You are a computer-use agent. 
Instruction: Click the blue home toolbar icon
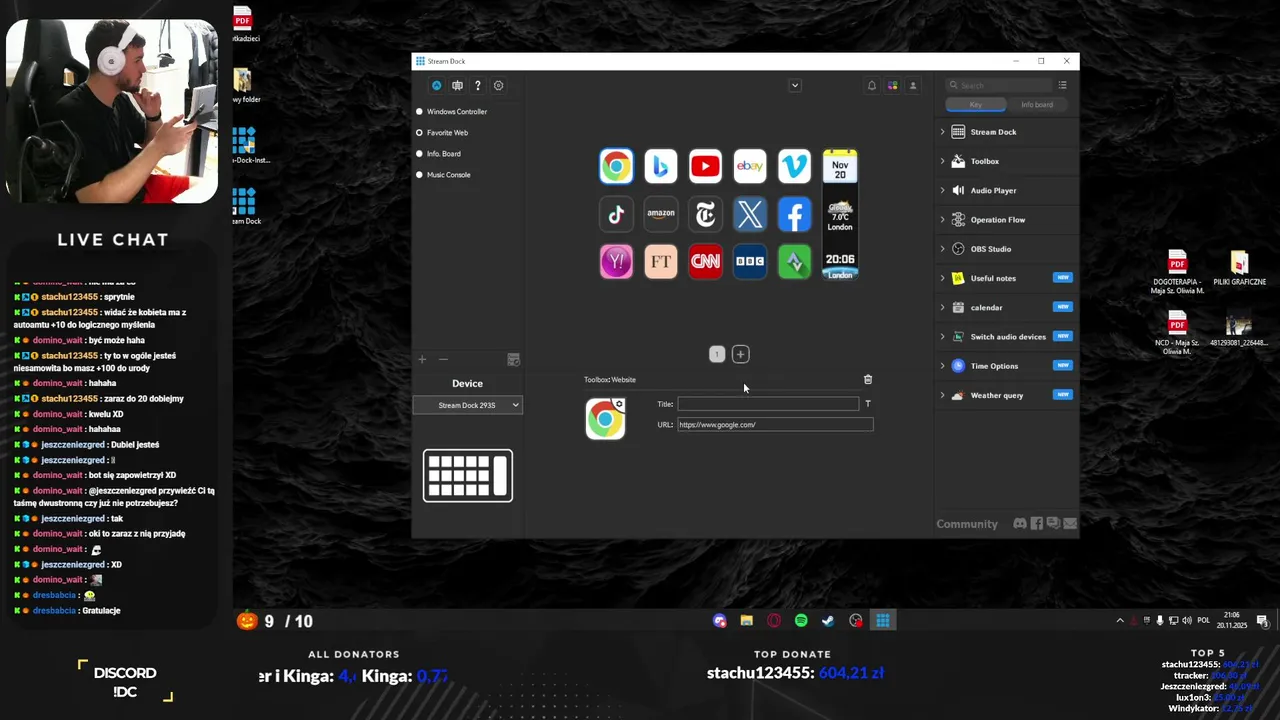[436, 86]
